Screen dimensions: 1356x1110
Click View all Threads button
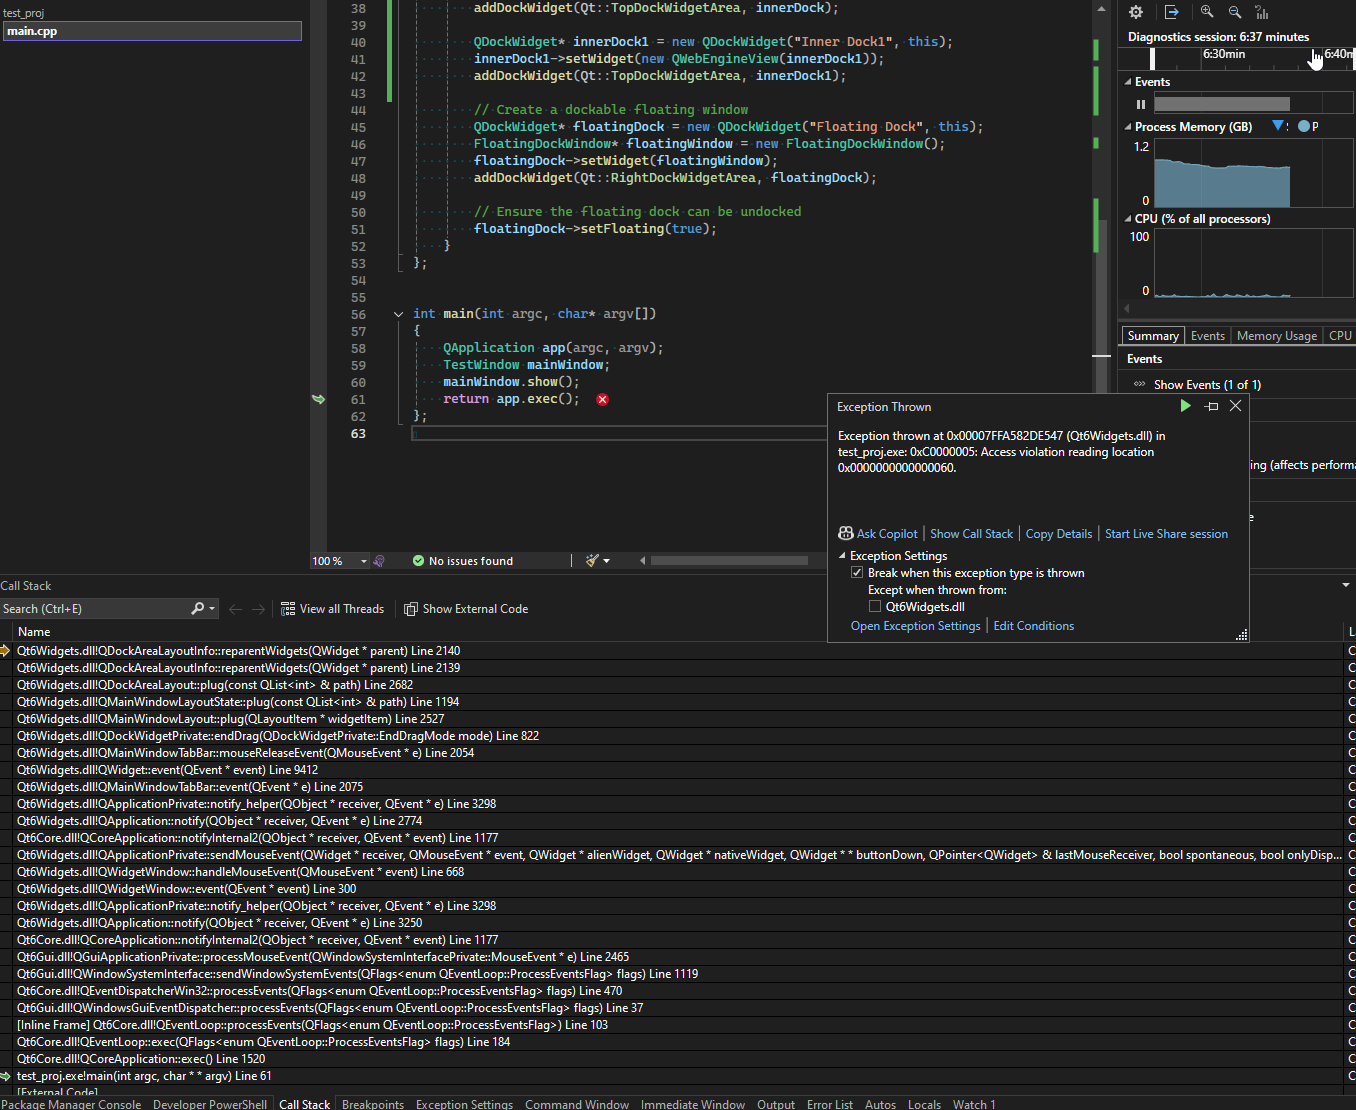pos(332,609)
